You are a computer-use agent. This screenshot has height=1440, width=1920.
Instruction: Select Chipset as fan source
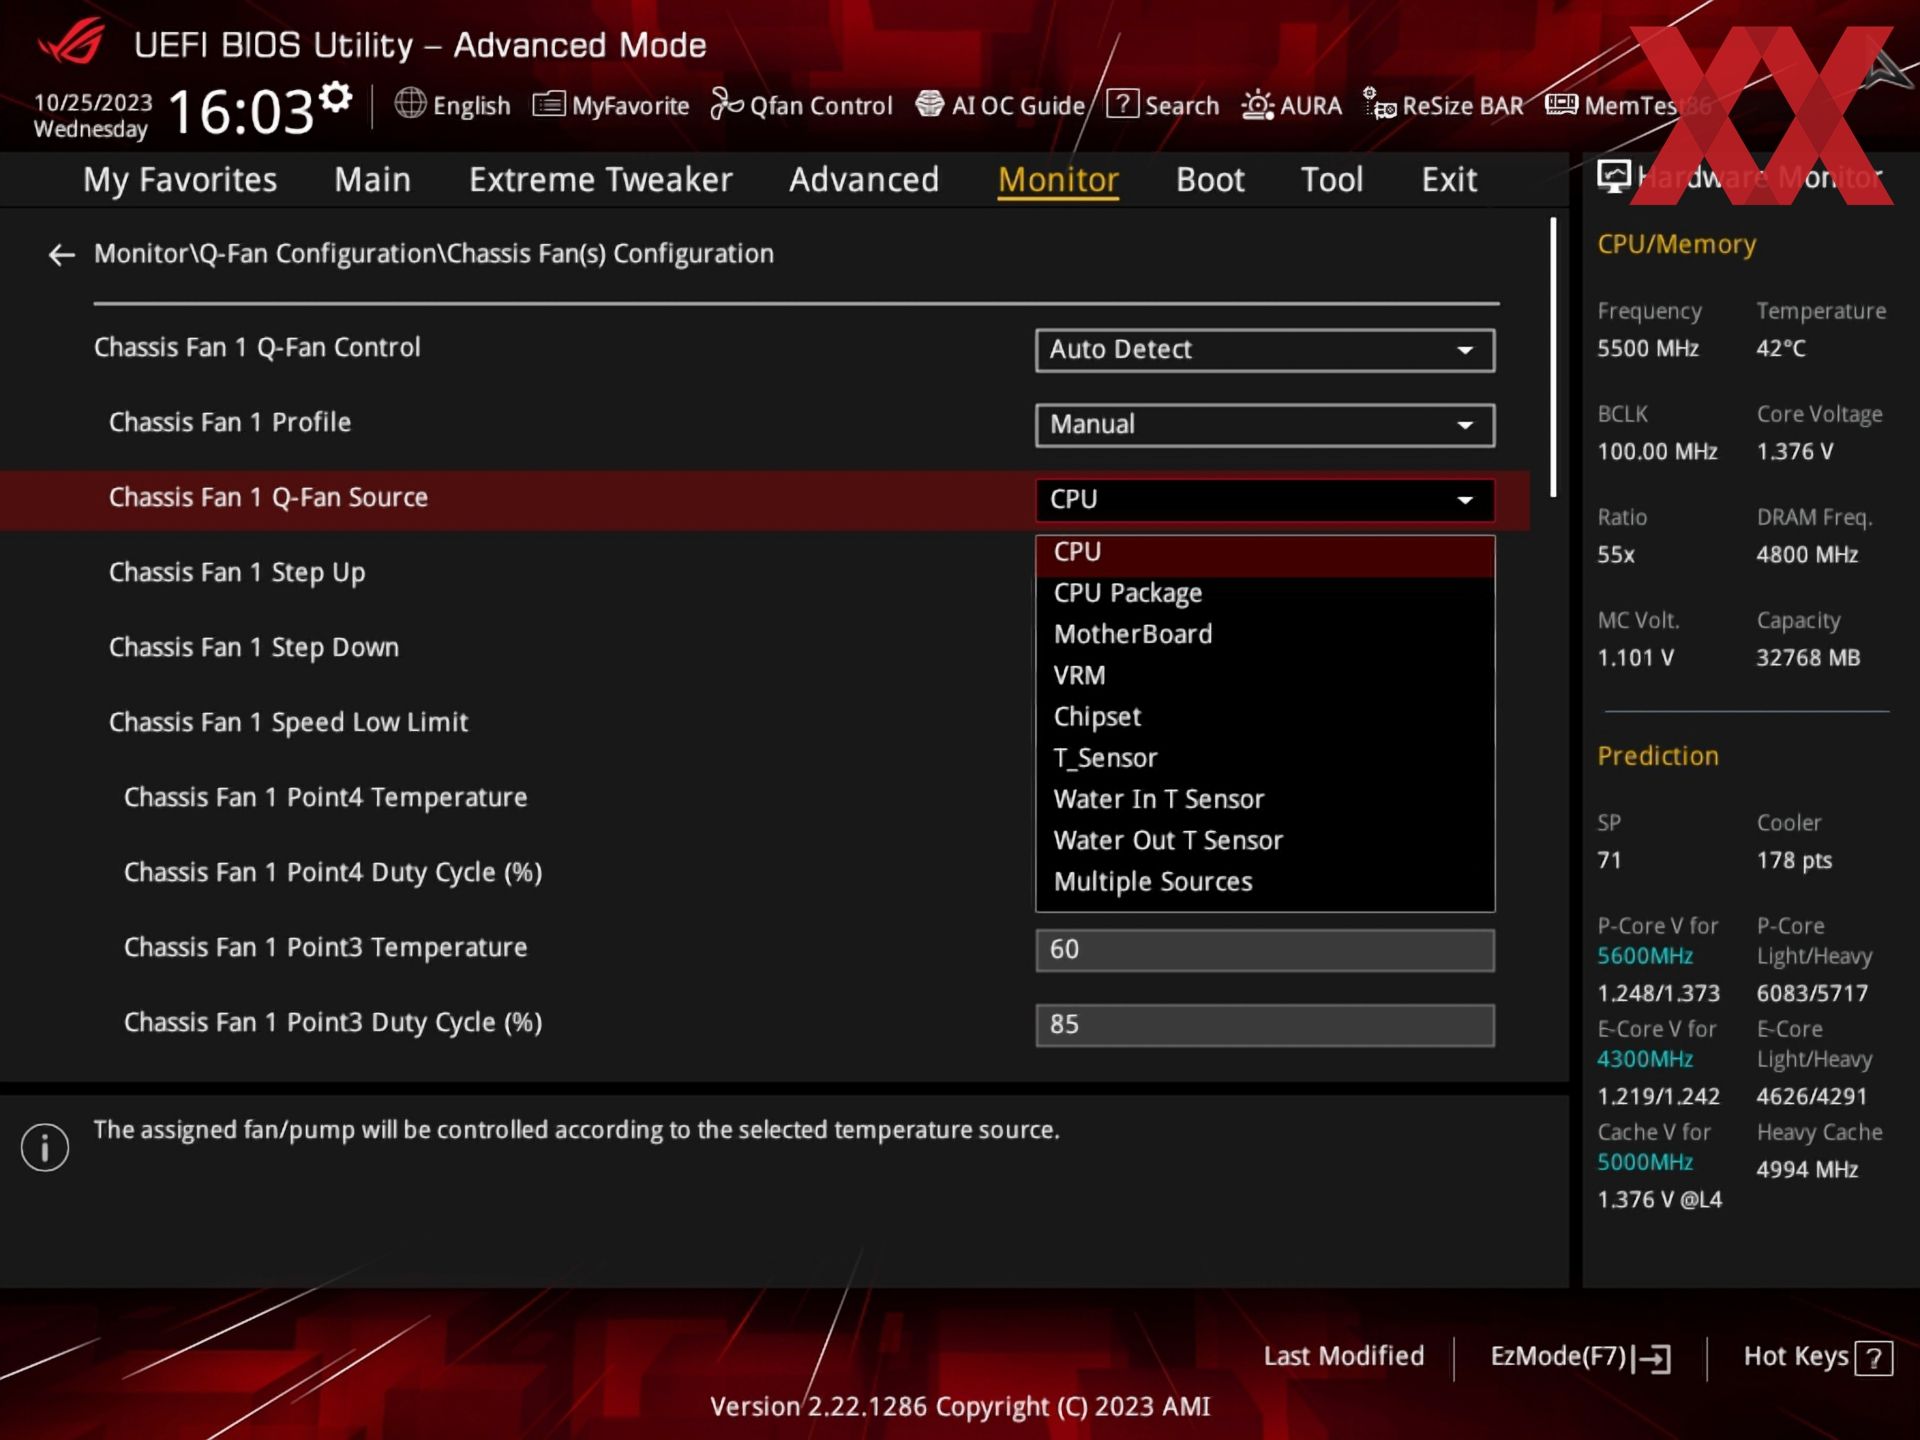1265,717
